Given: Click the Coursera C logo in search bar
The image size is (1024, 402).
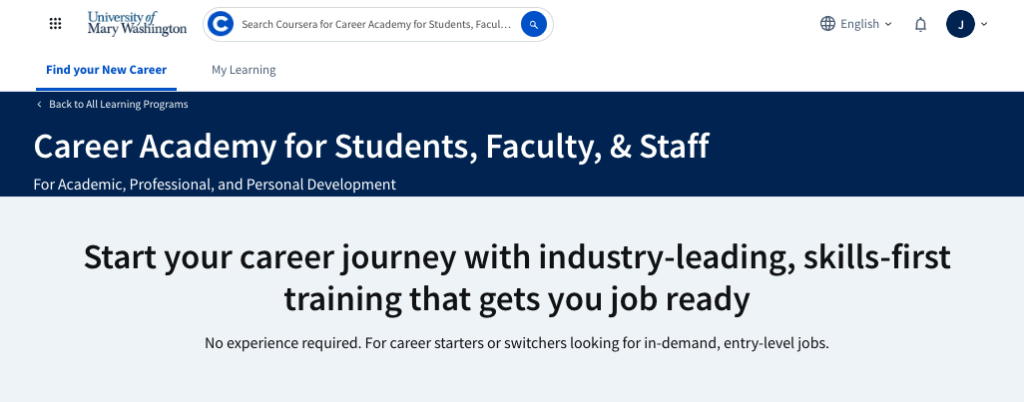Looking at the screenshot, I should 220,24.
